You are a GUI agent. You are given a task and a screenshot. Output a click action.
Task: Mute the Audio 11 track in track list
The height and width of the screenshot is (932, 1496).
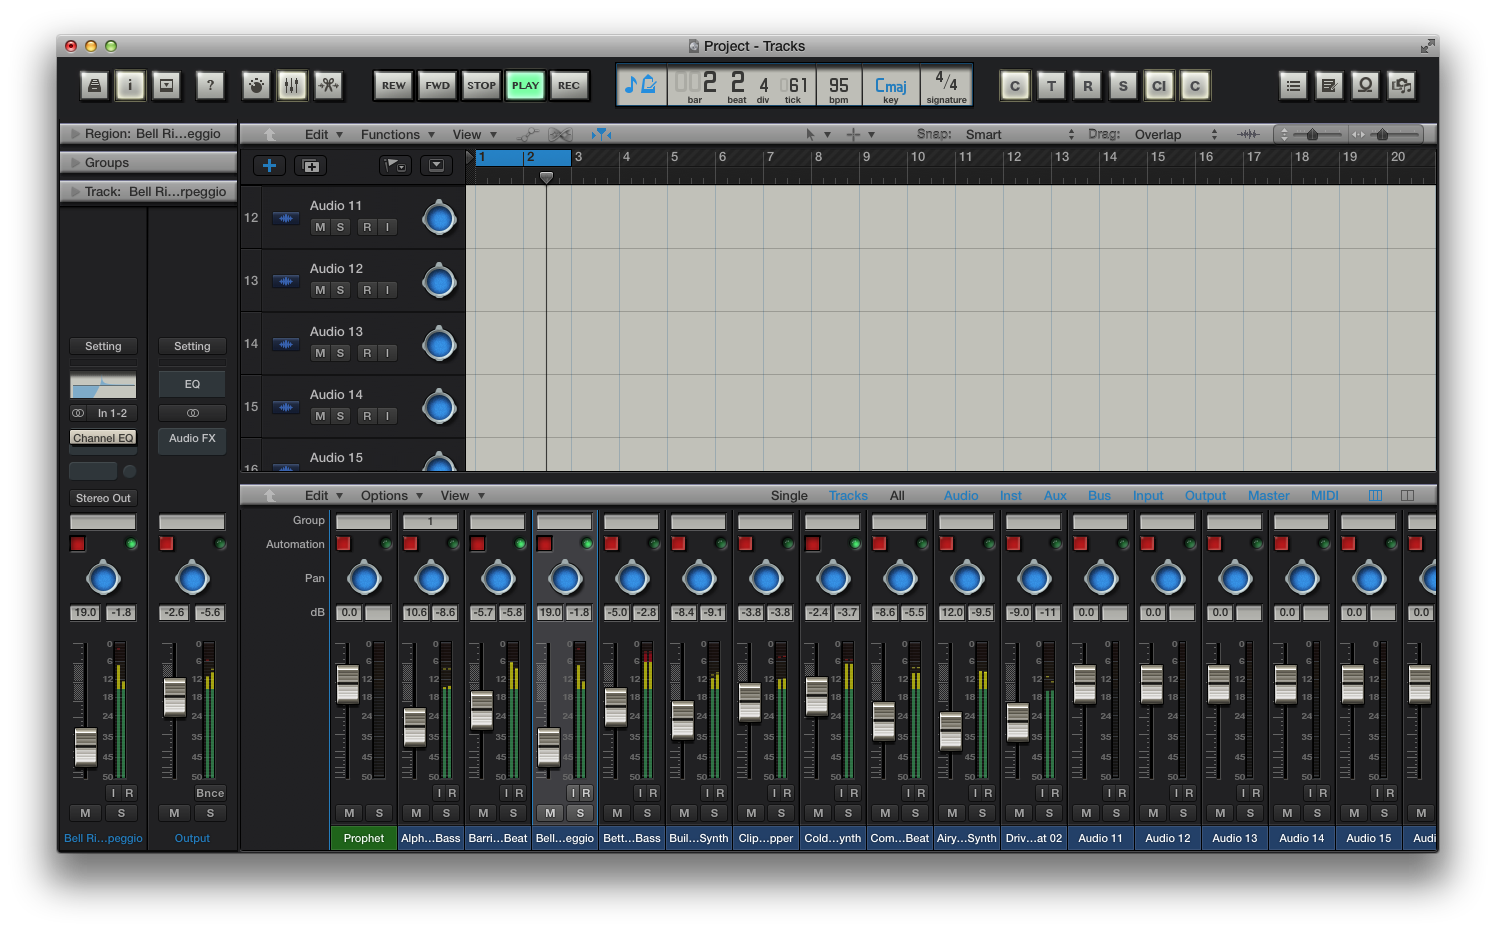click(x=320, y=227)
